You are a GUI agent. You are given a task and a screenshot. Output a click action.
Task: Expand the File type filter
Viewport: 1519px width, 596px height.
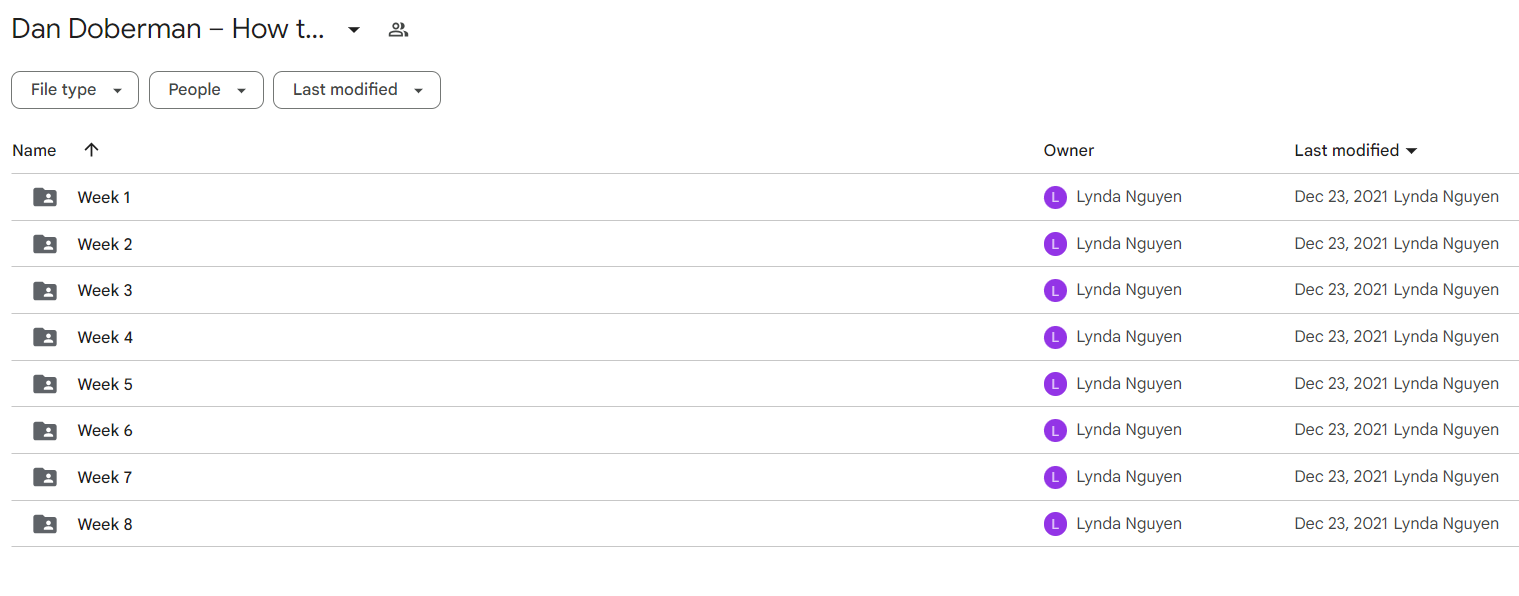coord(75,90)
